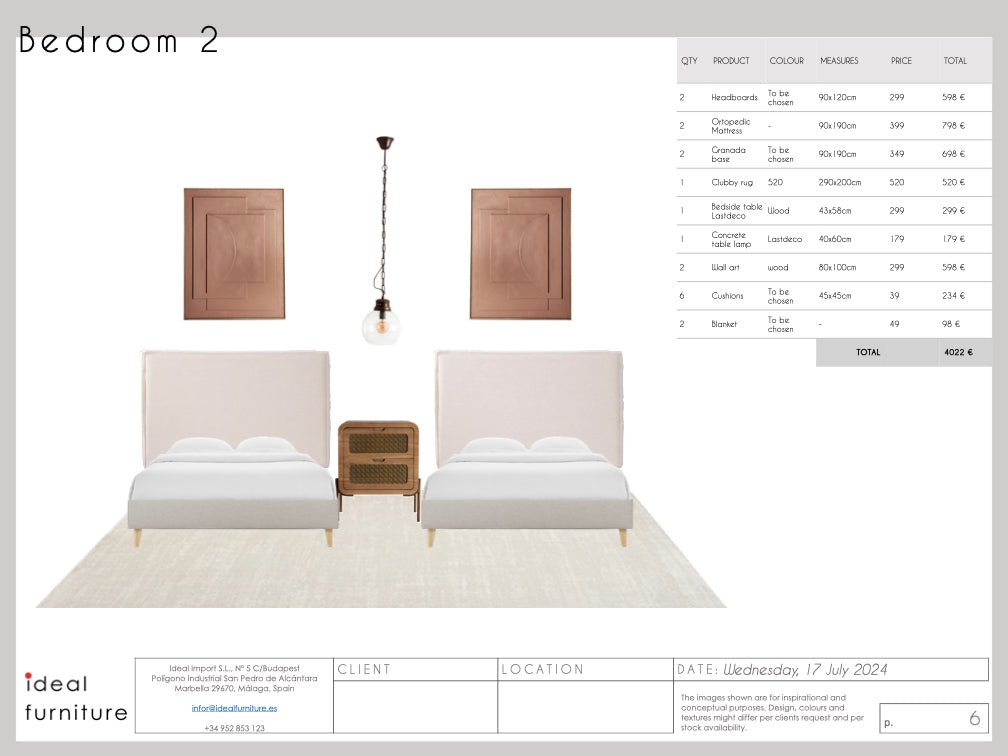Click the '234 €' Cushions total
This screenshot has height=756, width=1008.
point(953,296)
